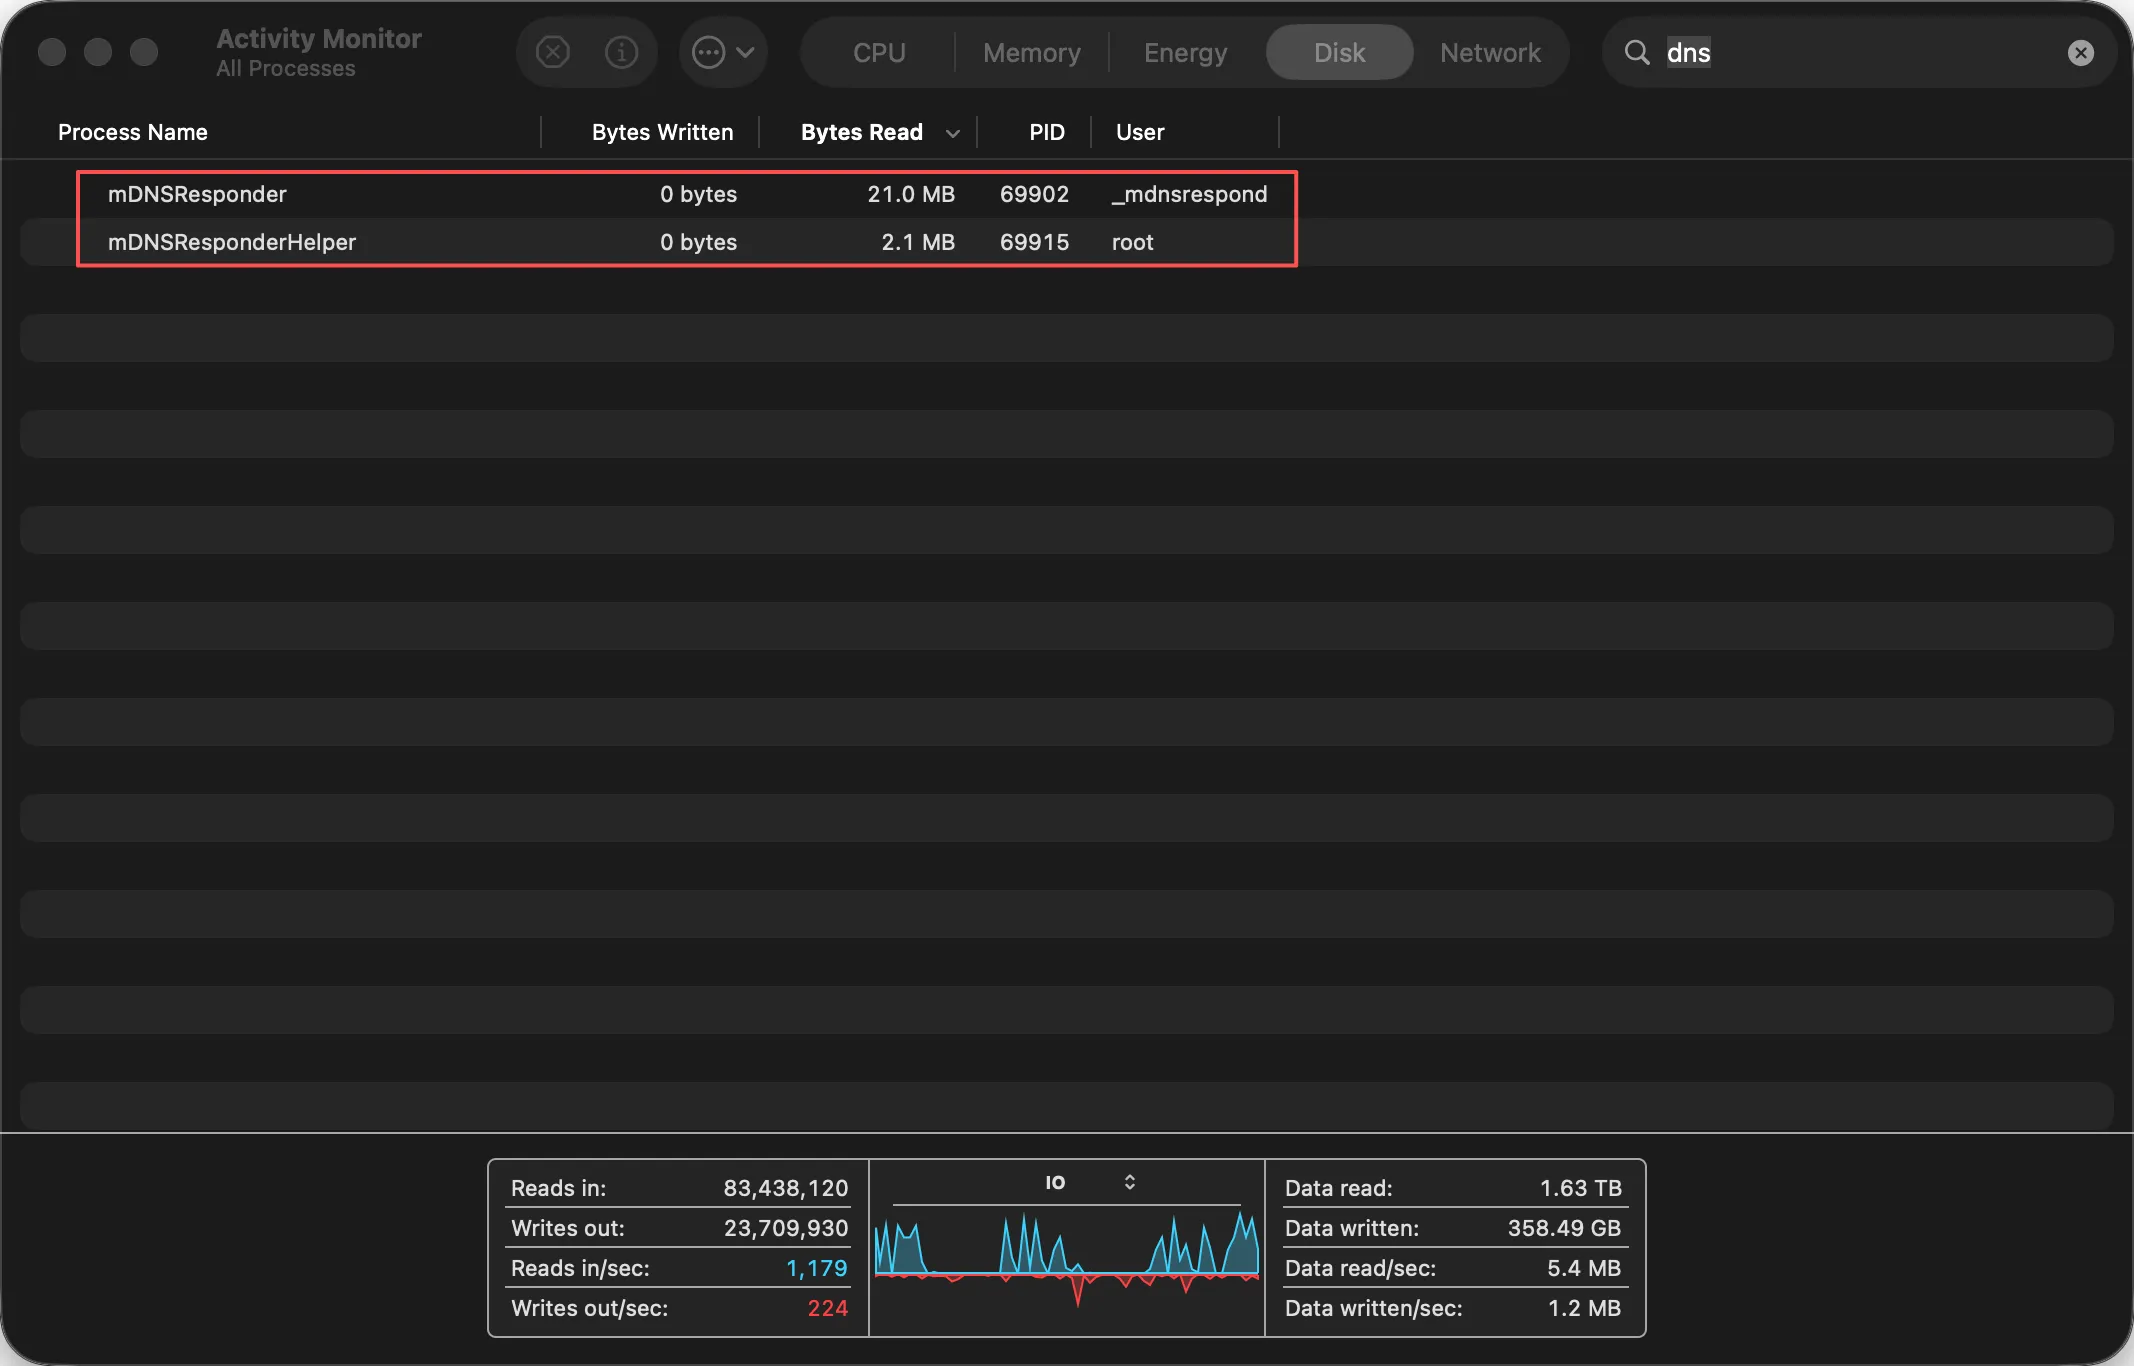
Task: Select the Disk tab
Action: click(1339, 52)
